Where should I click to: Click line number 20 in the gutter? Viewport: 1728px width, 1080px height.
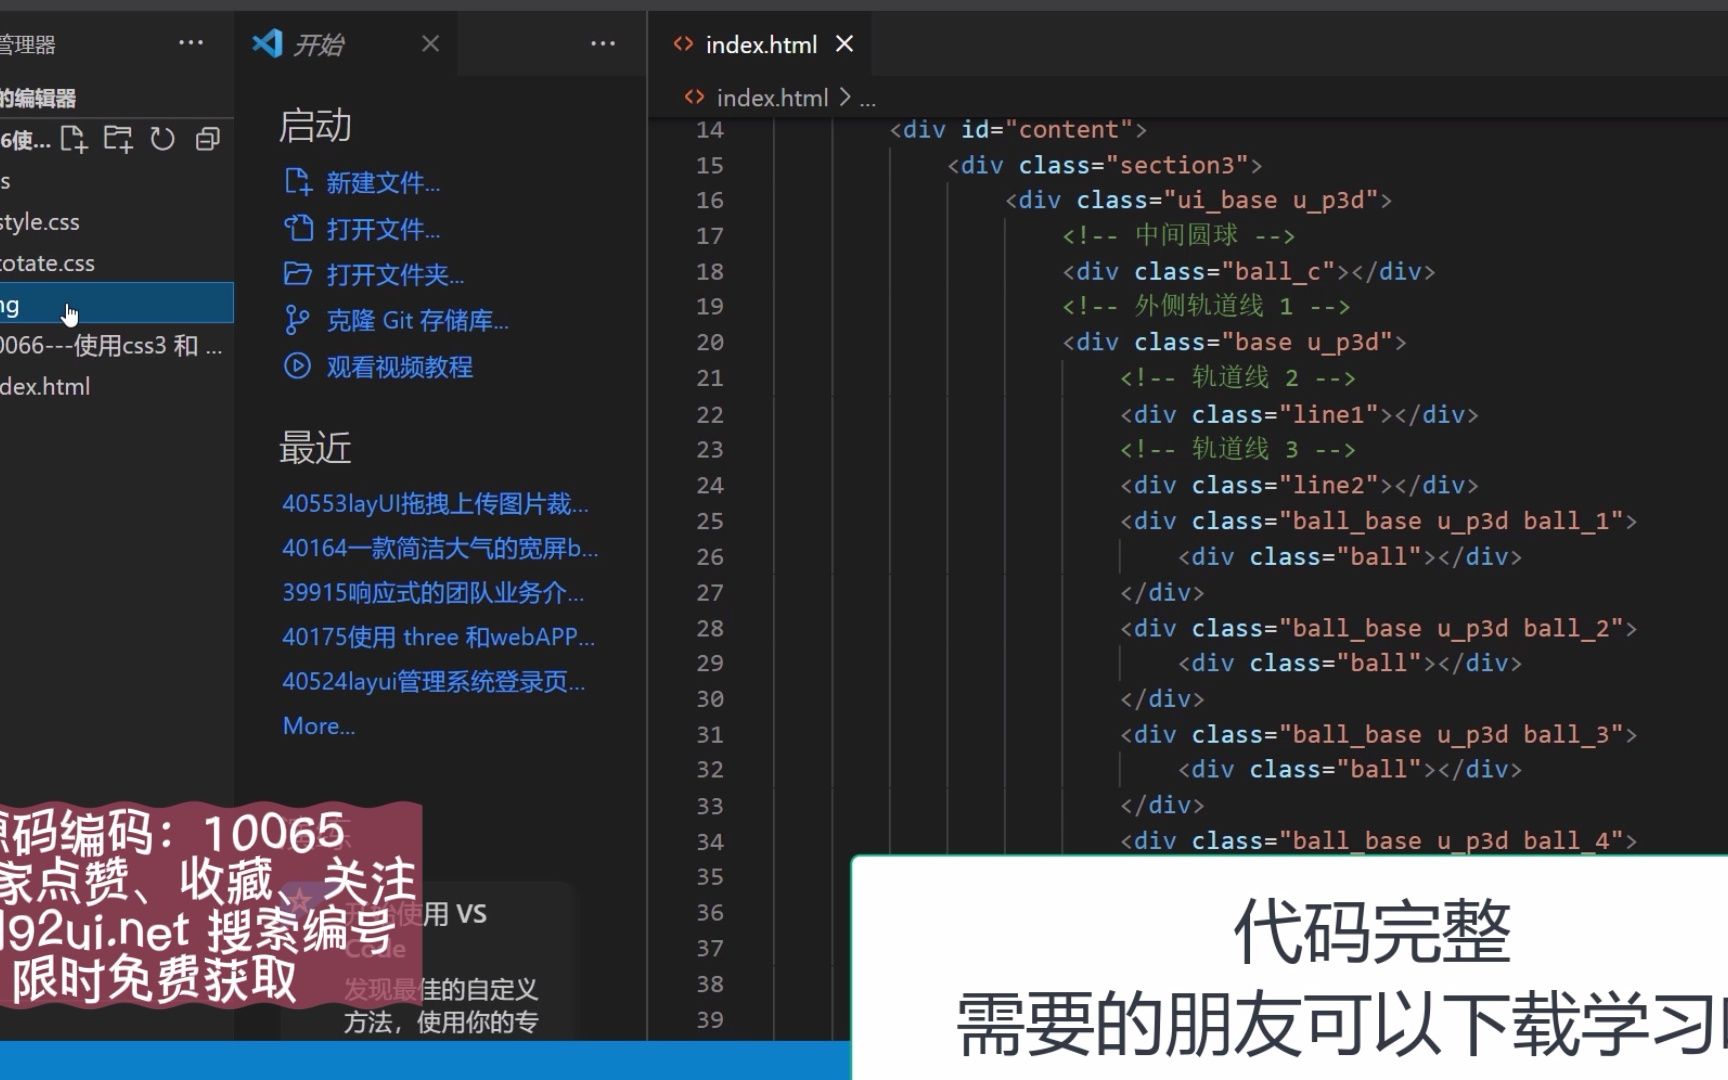[x=710, y=343]
